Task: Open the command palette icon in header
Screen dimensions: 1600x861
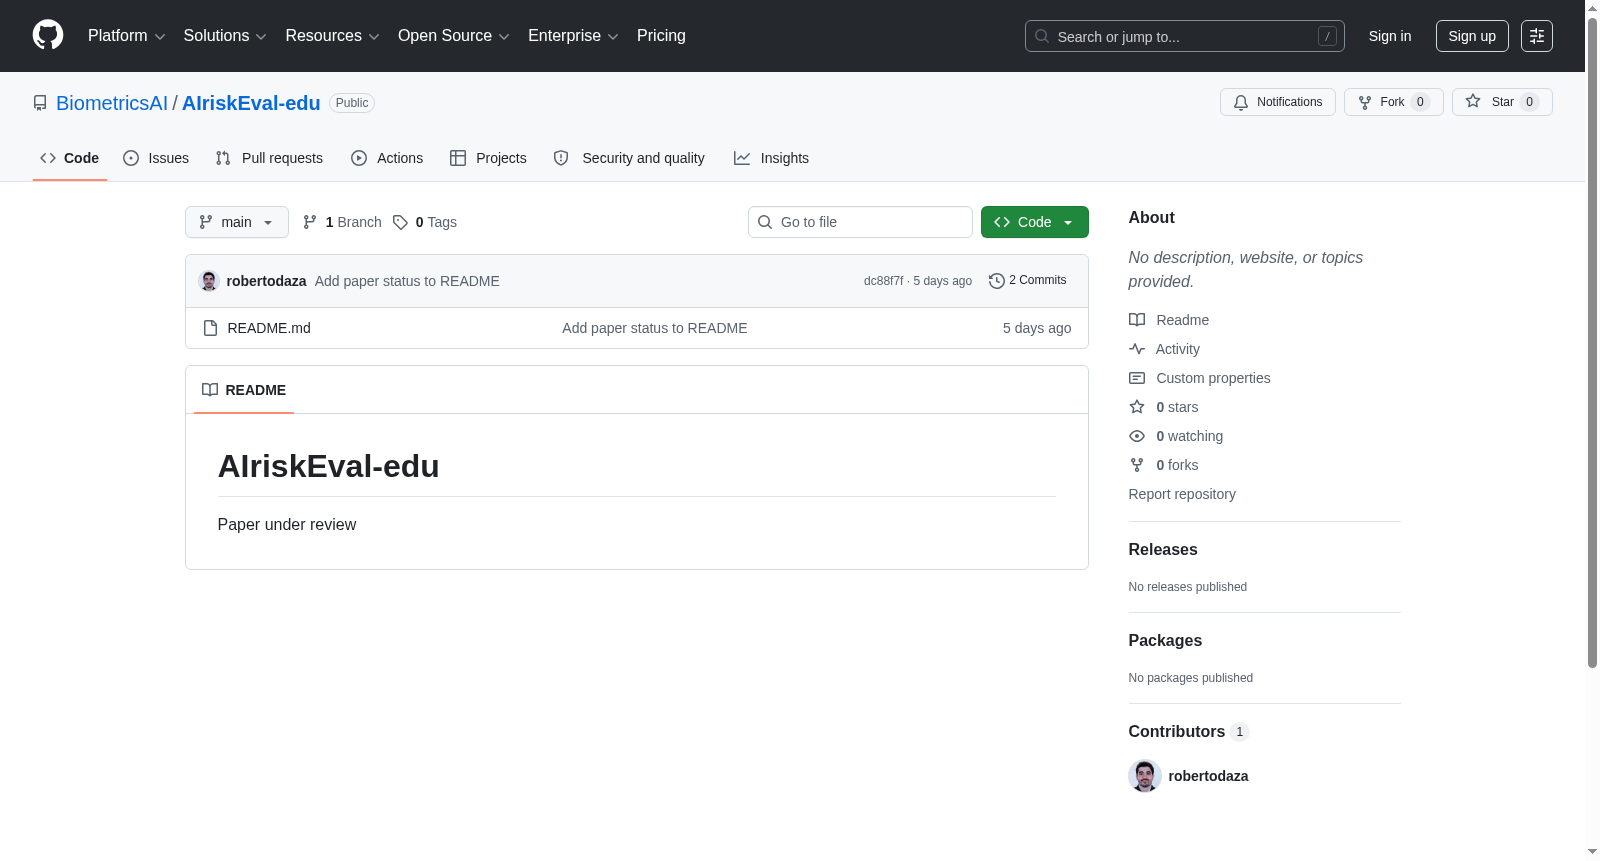Action: coord(1536,36)
